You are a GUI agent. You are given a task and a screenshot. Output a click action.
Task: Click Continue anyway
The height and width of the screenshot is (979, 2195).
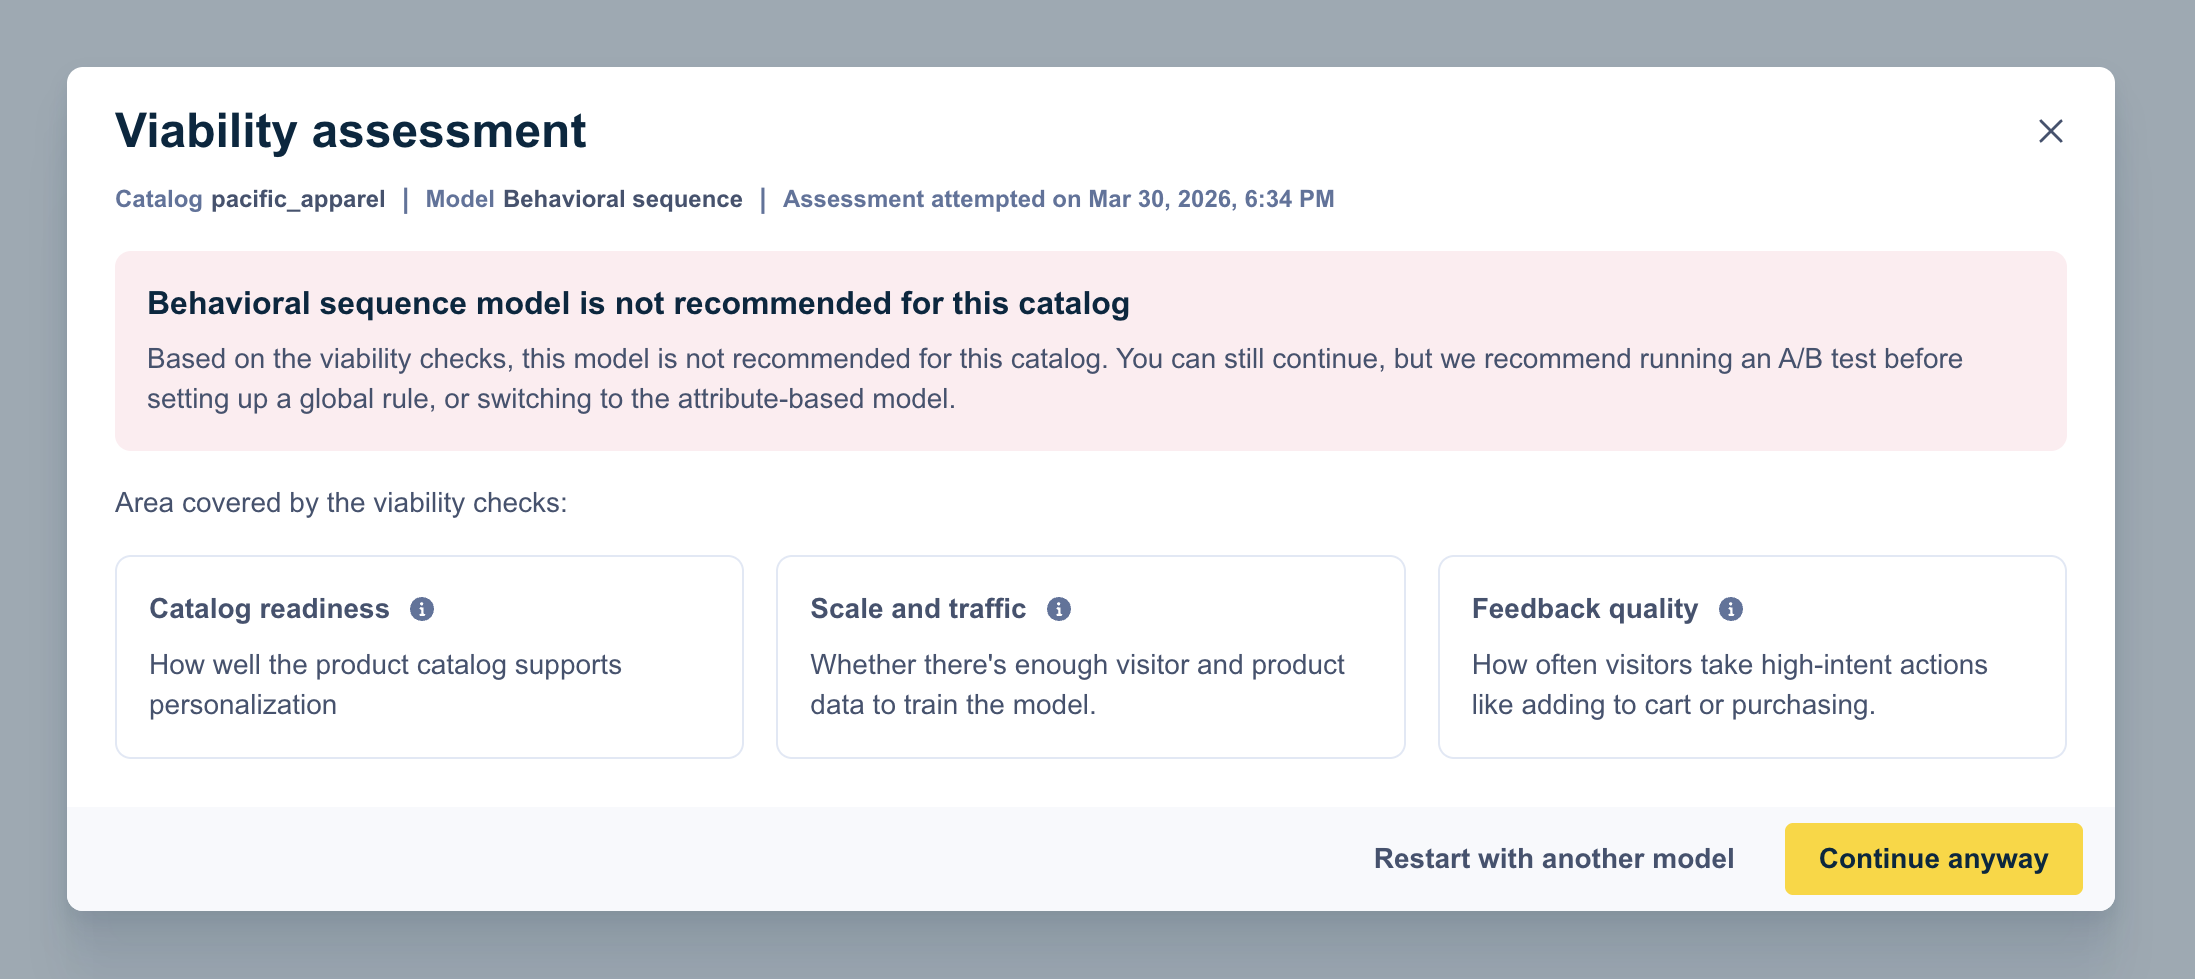pos(1933,858)
